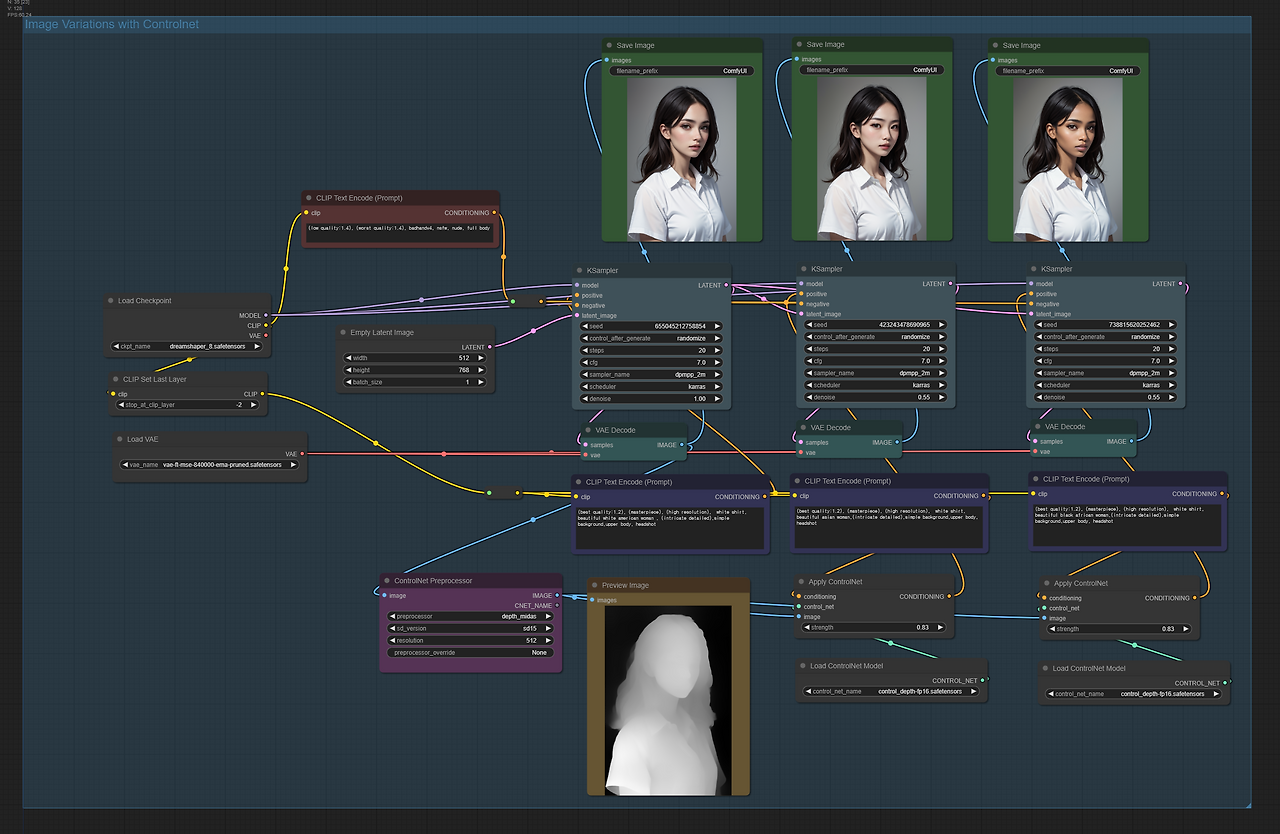Collapse the rightmost KSampler node
Screen dimensions: 1280x834
[x=1033, y=268]
